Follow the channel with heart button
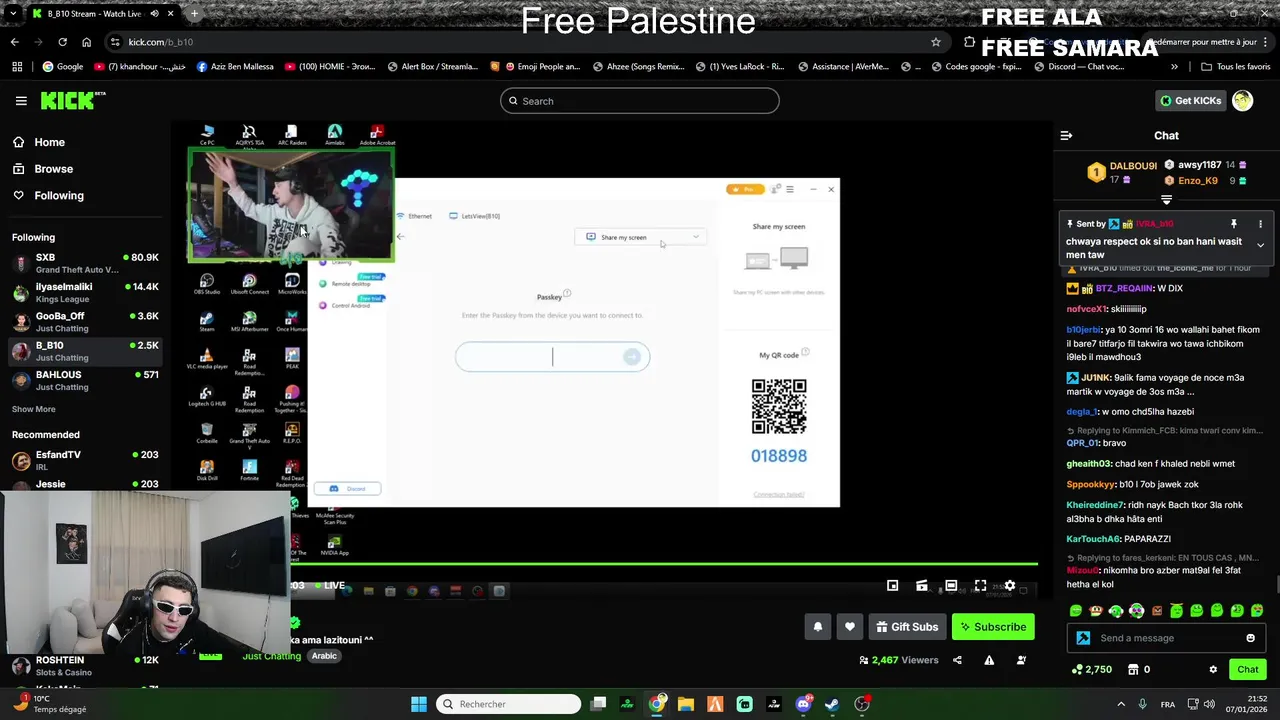The width and height of the screenshot is (1280, 720). (850, 627)
